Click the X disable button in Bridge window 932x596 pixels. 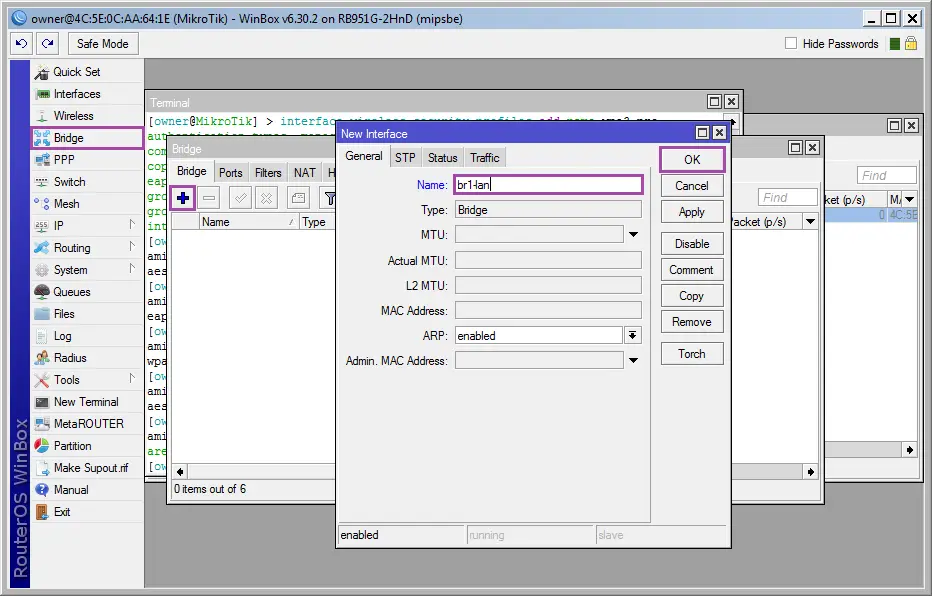(x=266, y=198)
